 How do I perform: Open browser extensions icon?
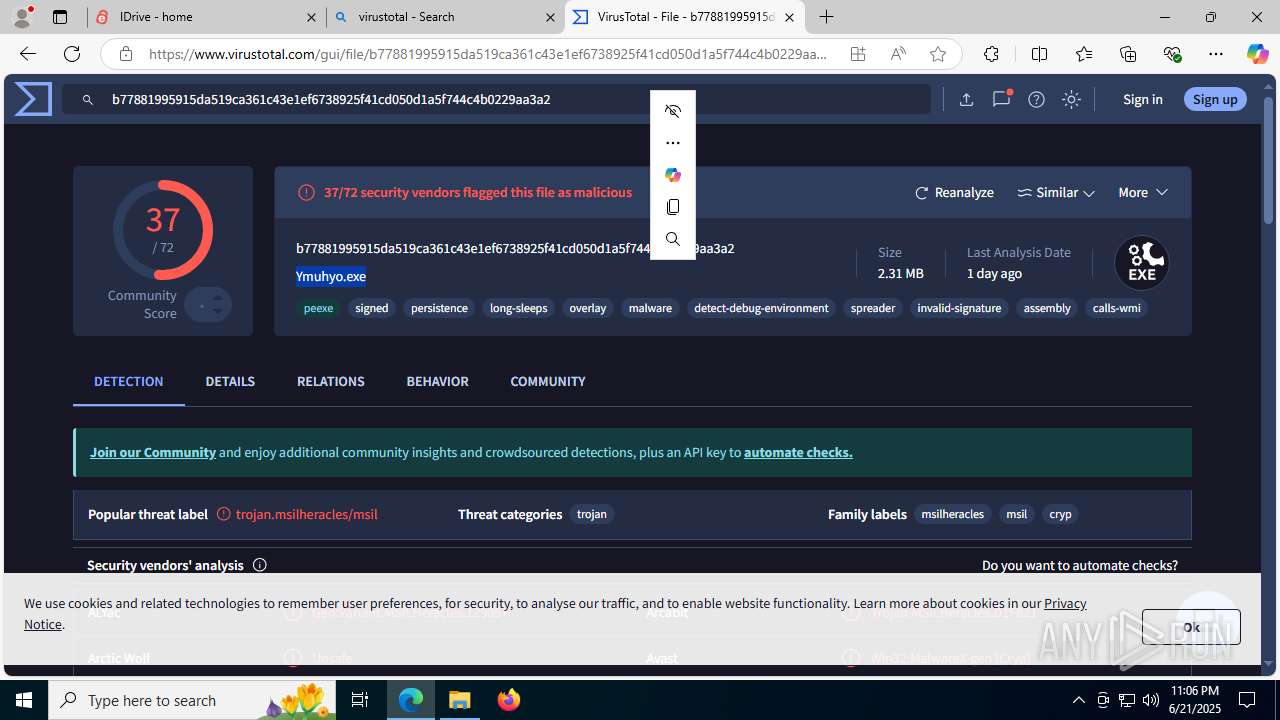tap(991, 54)
